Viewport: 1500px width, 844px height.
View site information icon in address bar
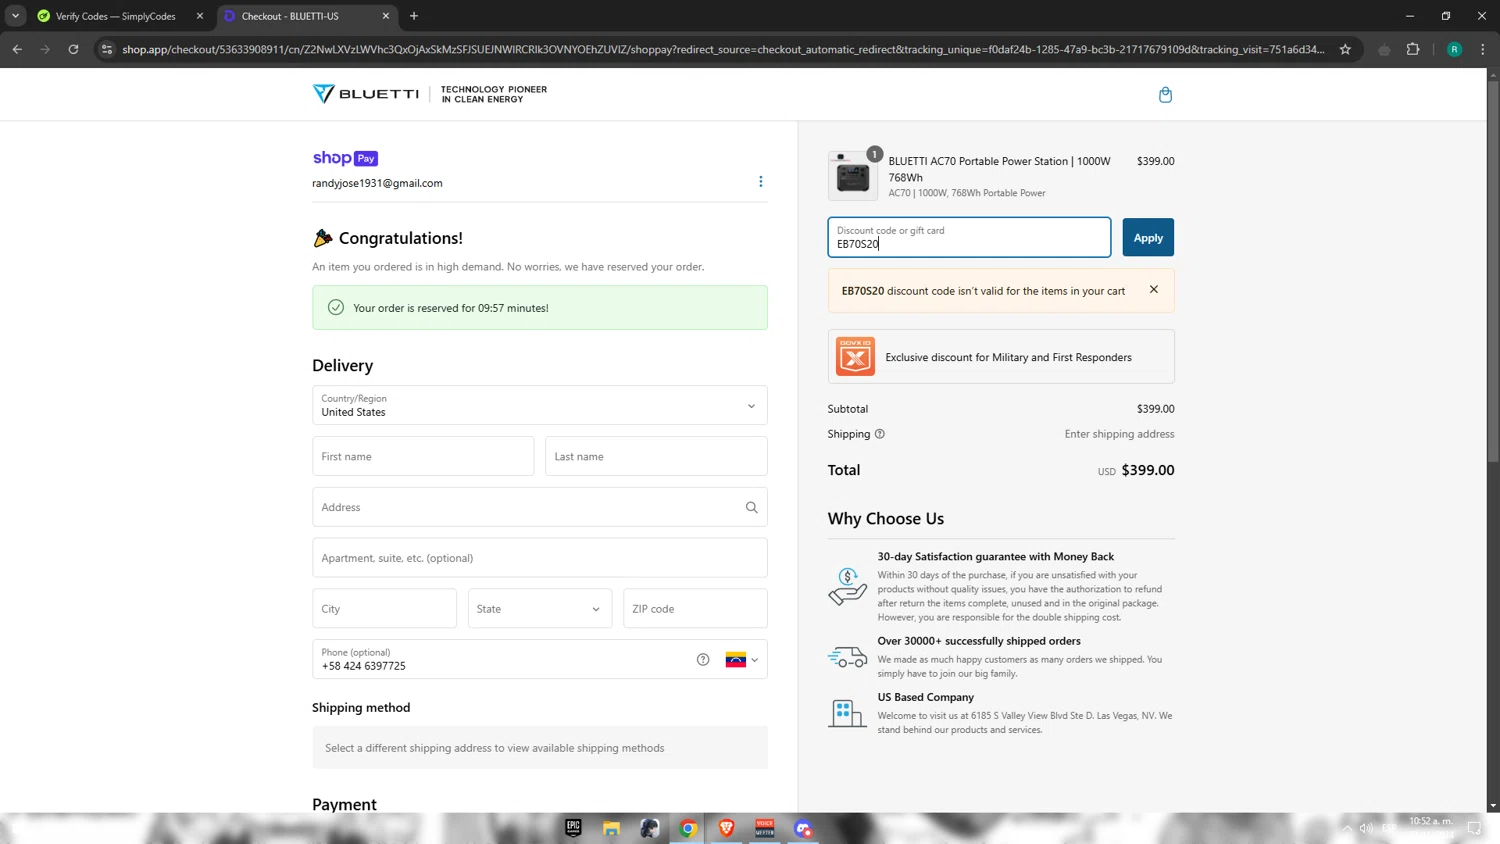click(x=107, y=49)
